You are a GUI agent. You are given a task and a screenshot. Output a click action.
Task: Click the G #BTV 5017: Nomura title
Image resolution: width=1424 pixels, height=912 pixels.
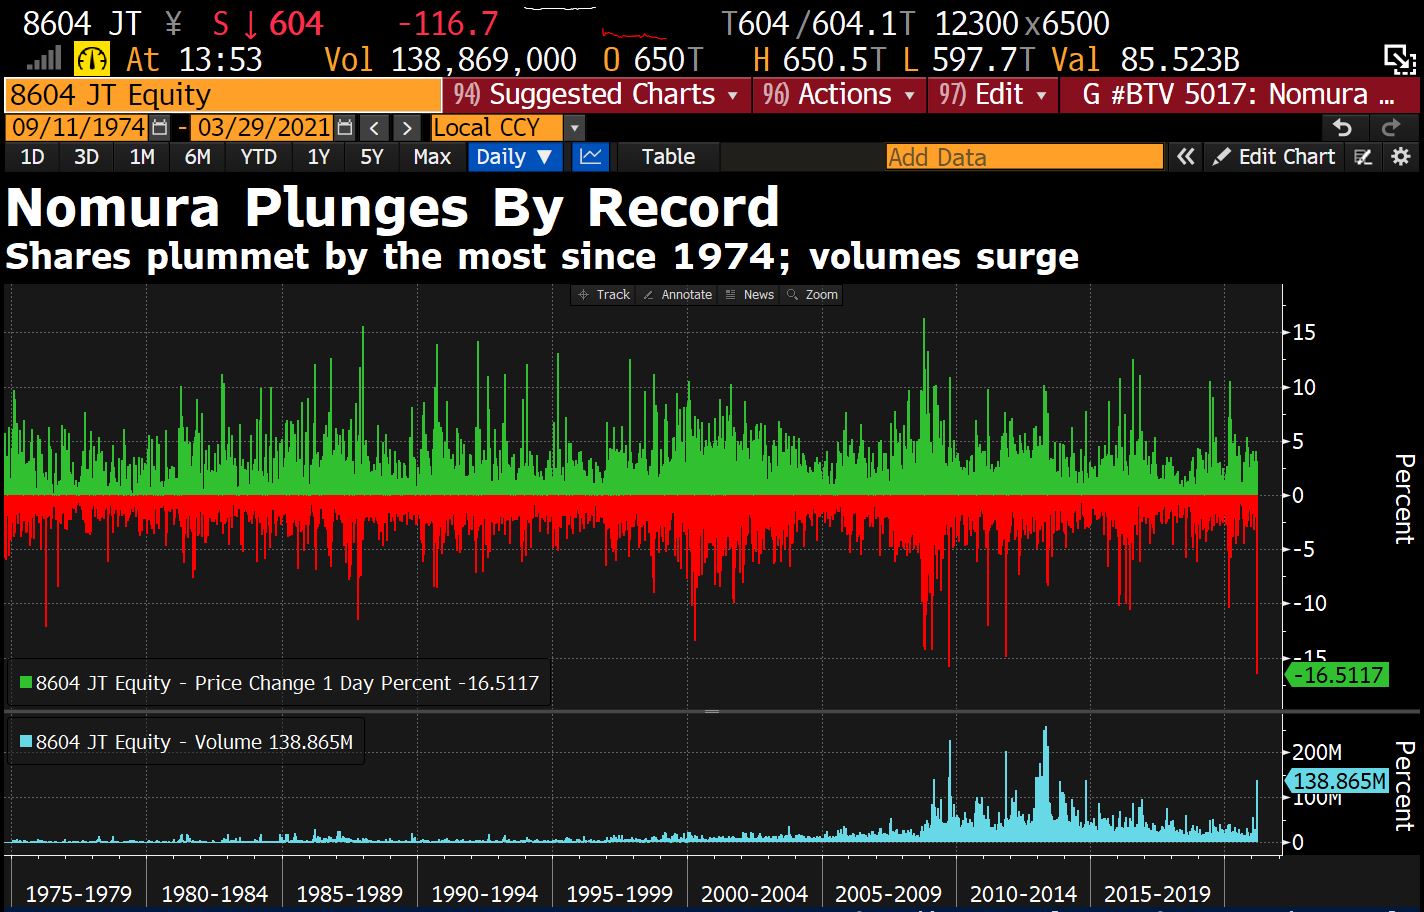coord(1238,95)
